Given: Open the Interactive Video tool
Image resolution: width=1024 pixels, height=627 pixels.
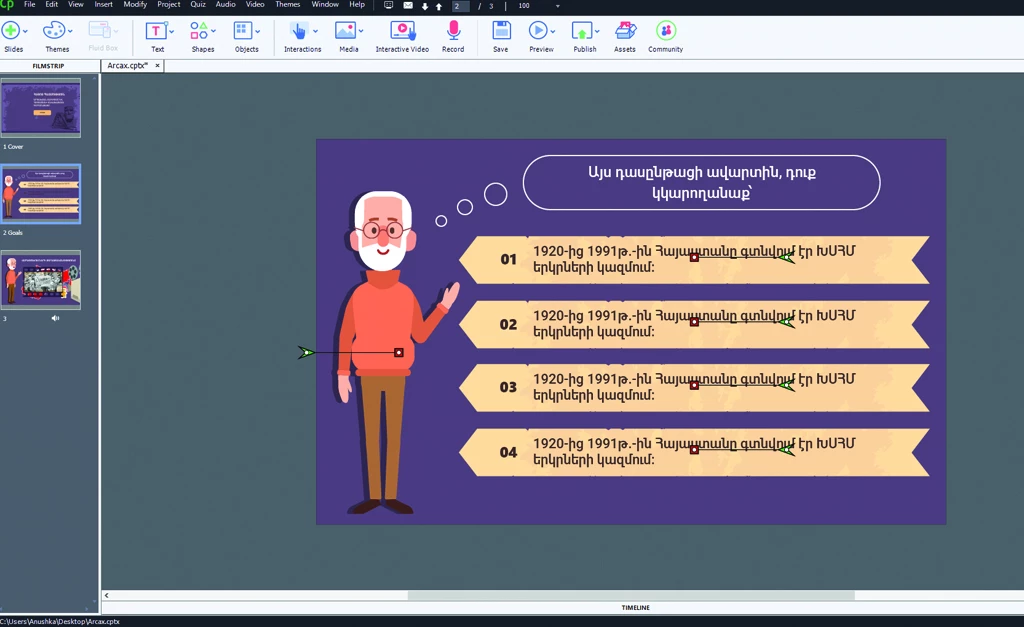Looking at the screenshot, I should (x=402, y=31).
